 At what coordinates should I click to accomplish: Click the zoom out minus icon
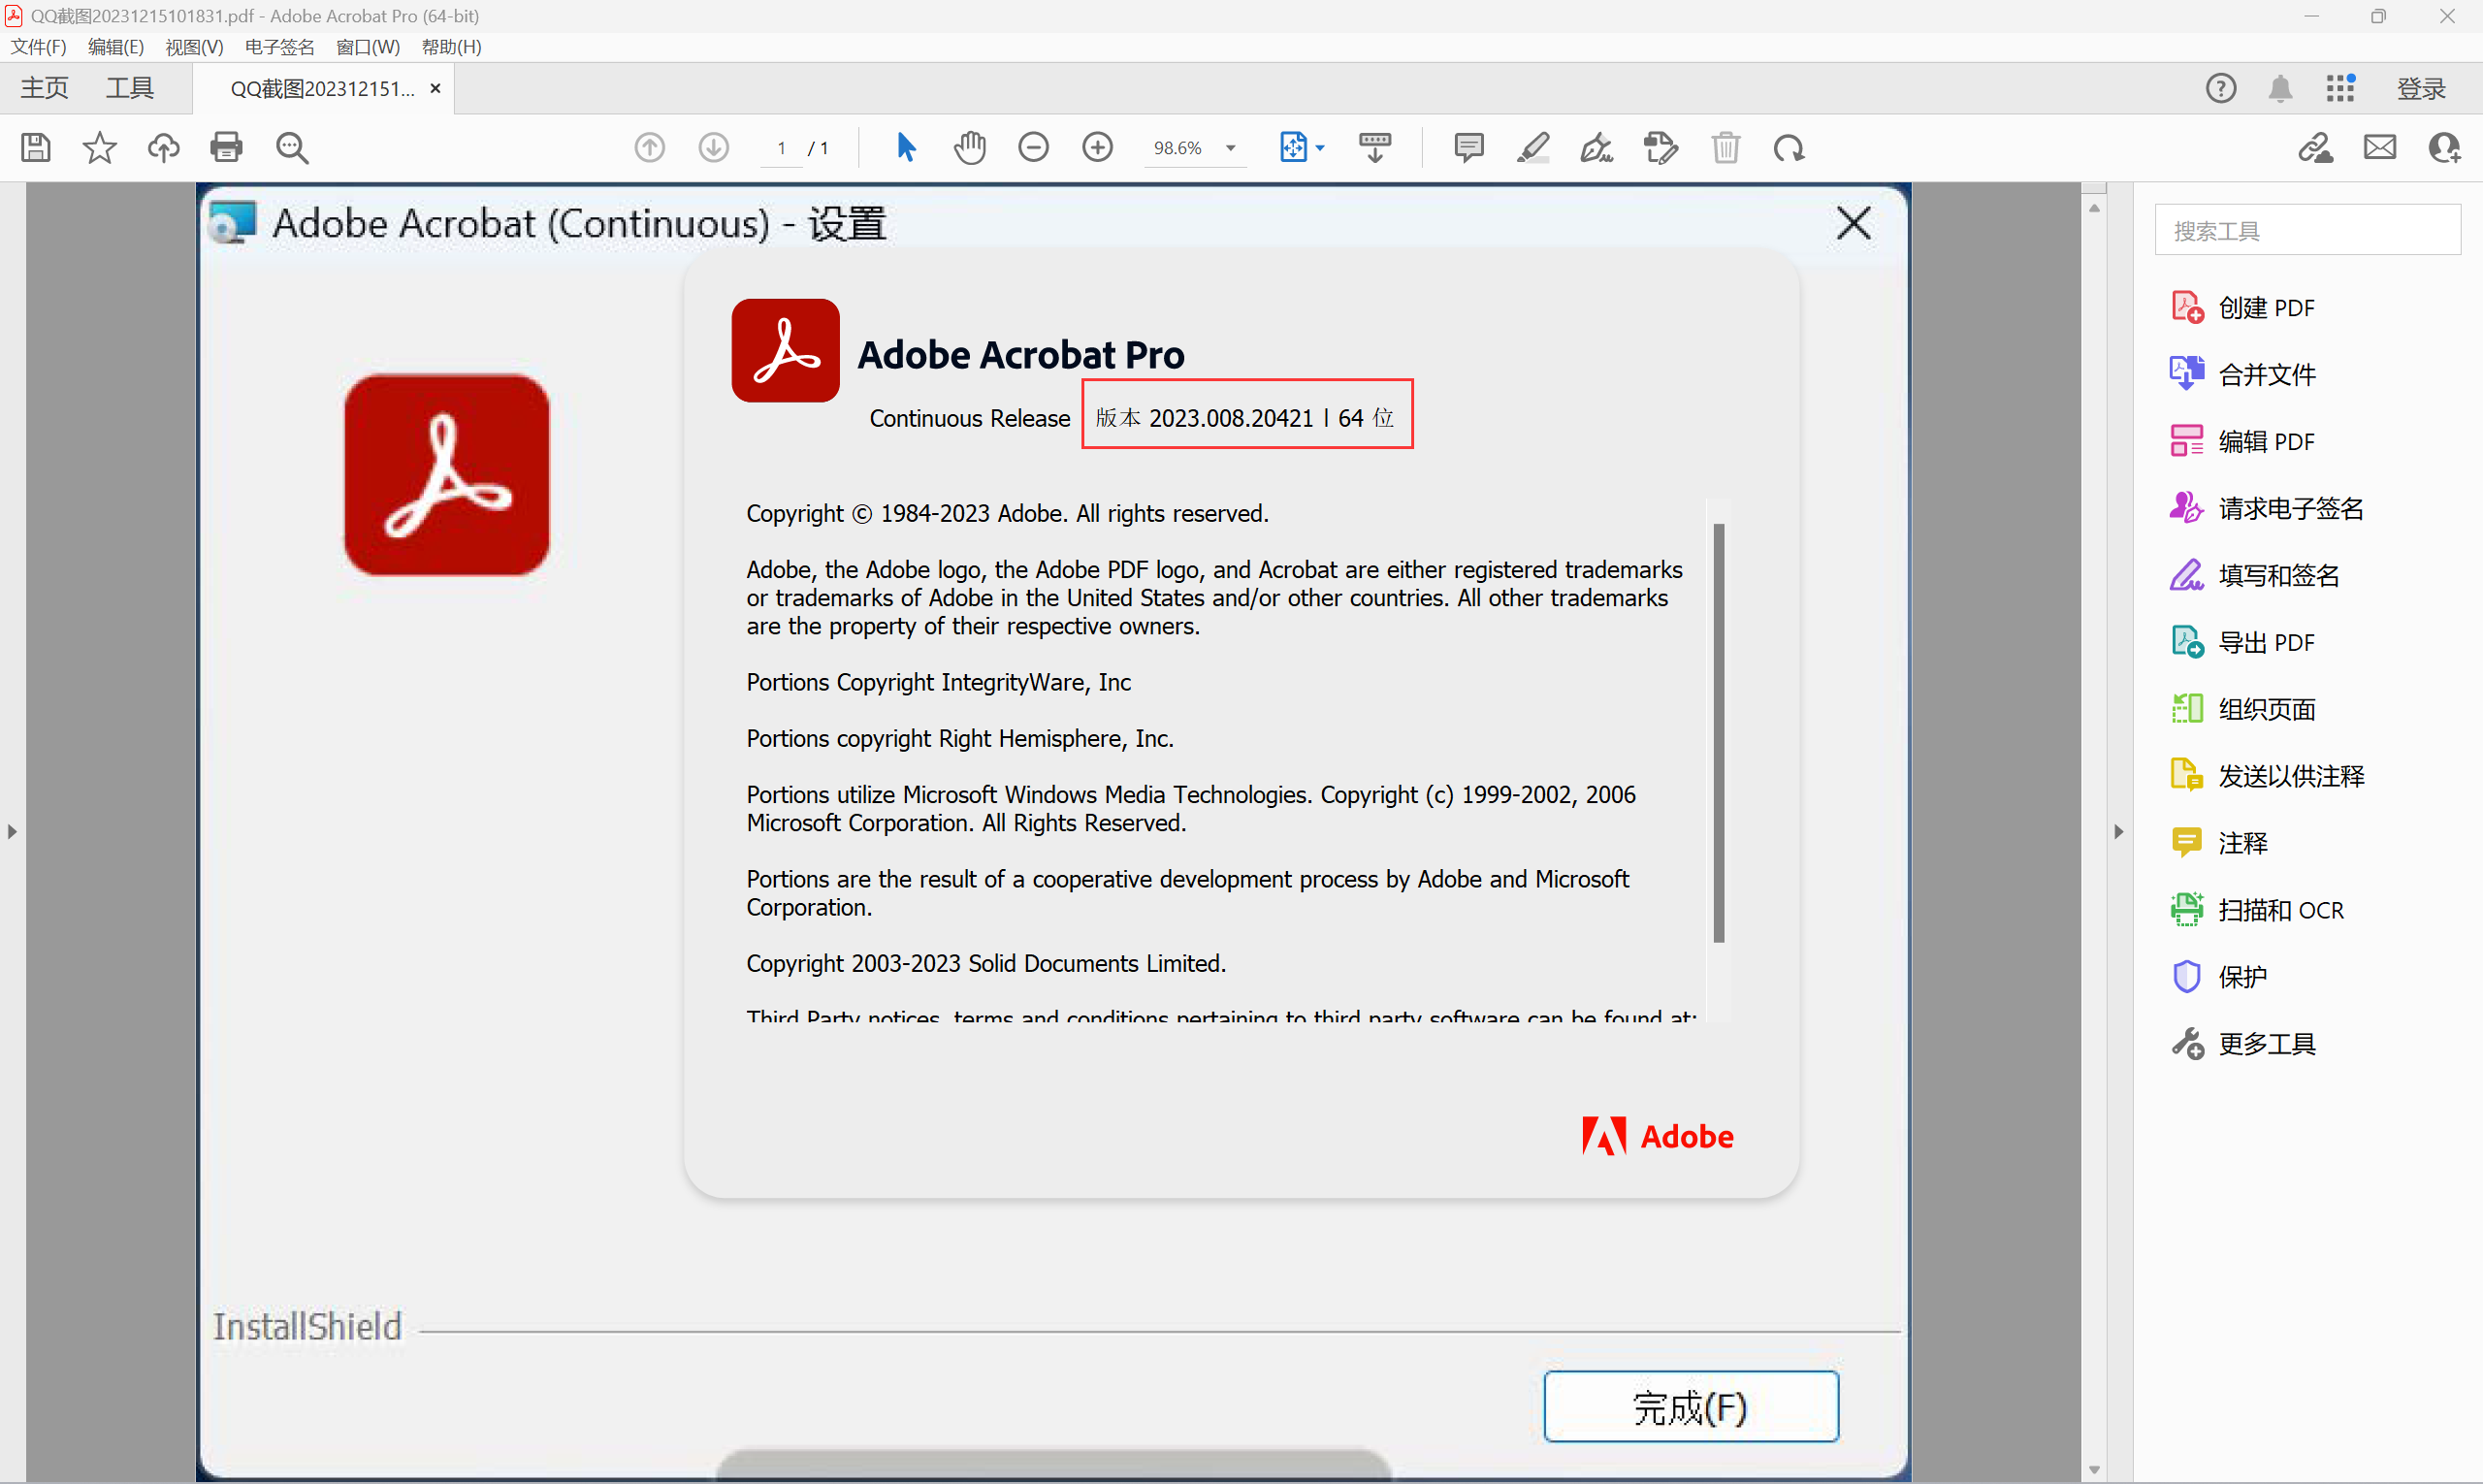click(x=1033, y=148)
